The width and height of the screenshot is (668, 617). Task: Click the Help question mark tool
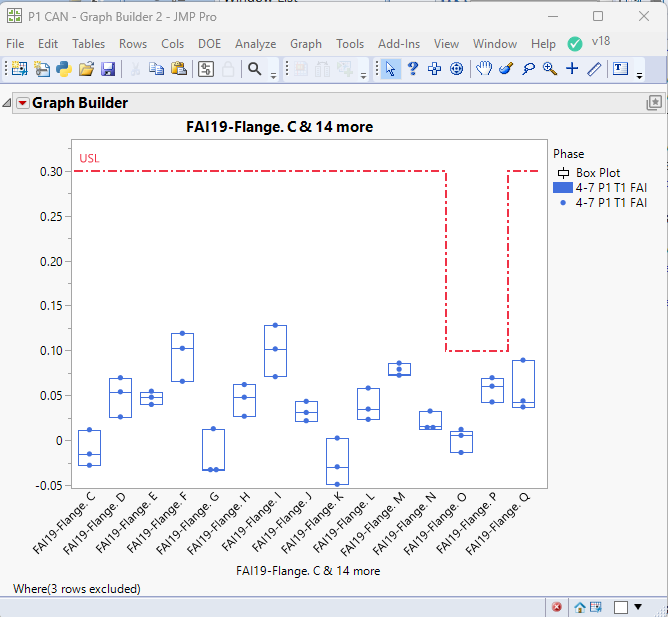412,69
